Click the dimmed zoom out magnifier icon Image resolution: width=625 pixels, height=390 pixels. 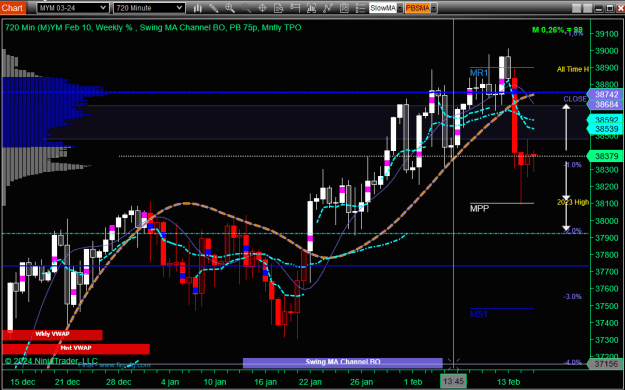pyautogui.click(x=246, y=8)
